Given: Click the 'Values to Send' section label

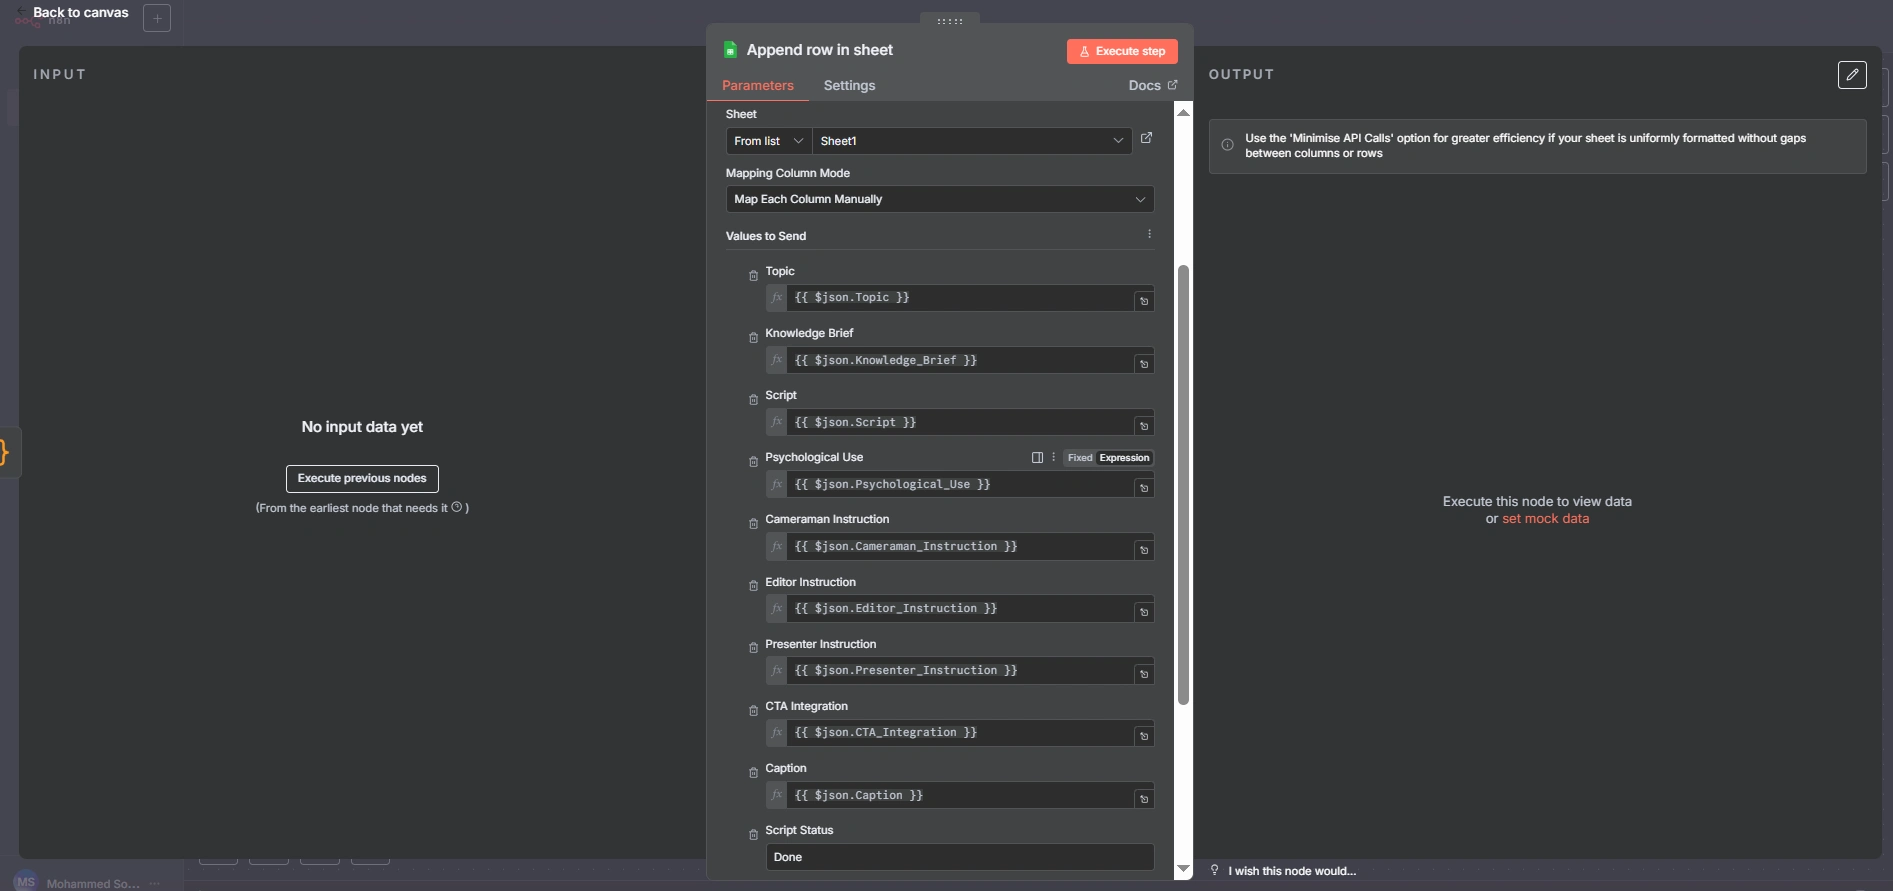Looking at the screenshot, I should (766, 236).
